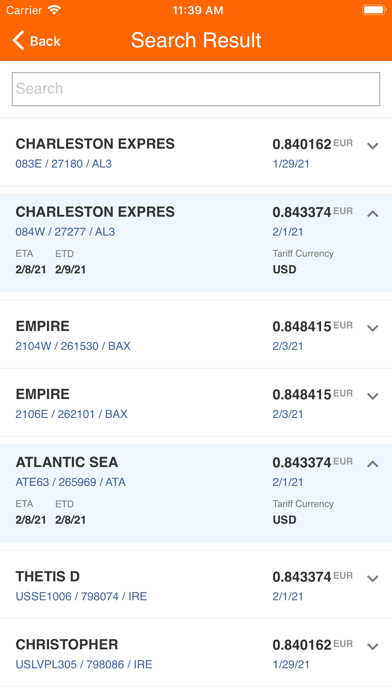This screenshot has width=392, height=696.
Task: Collapse the CHARLESTON EXPRES 084W row chevron
Action: [x=373, y=214]
